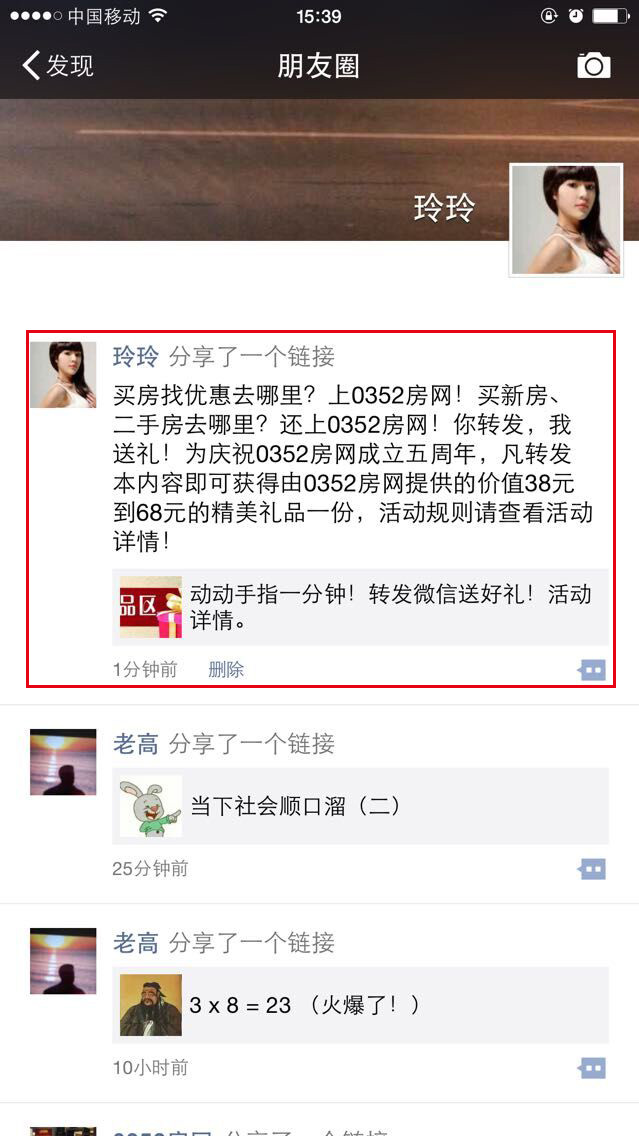Tap 删除 to delete 玲玲's post

226,670
